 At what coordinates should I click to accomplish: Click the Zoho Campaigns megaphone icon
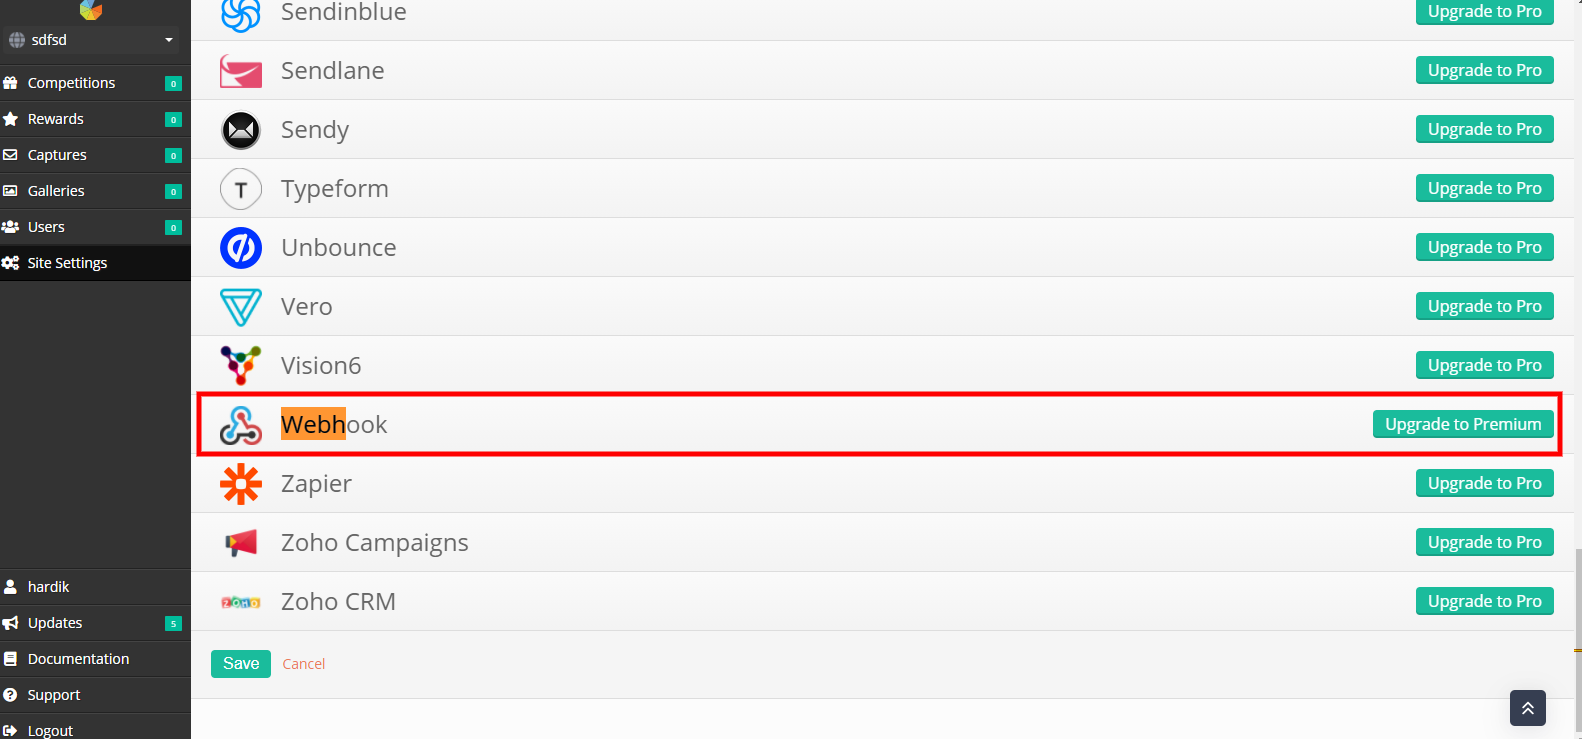point(241,543)
